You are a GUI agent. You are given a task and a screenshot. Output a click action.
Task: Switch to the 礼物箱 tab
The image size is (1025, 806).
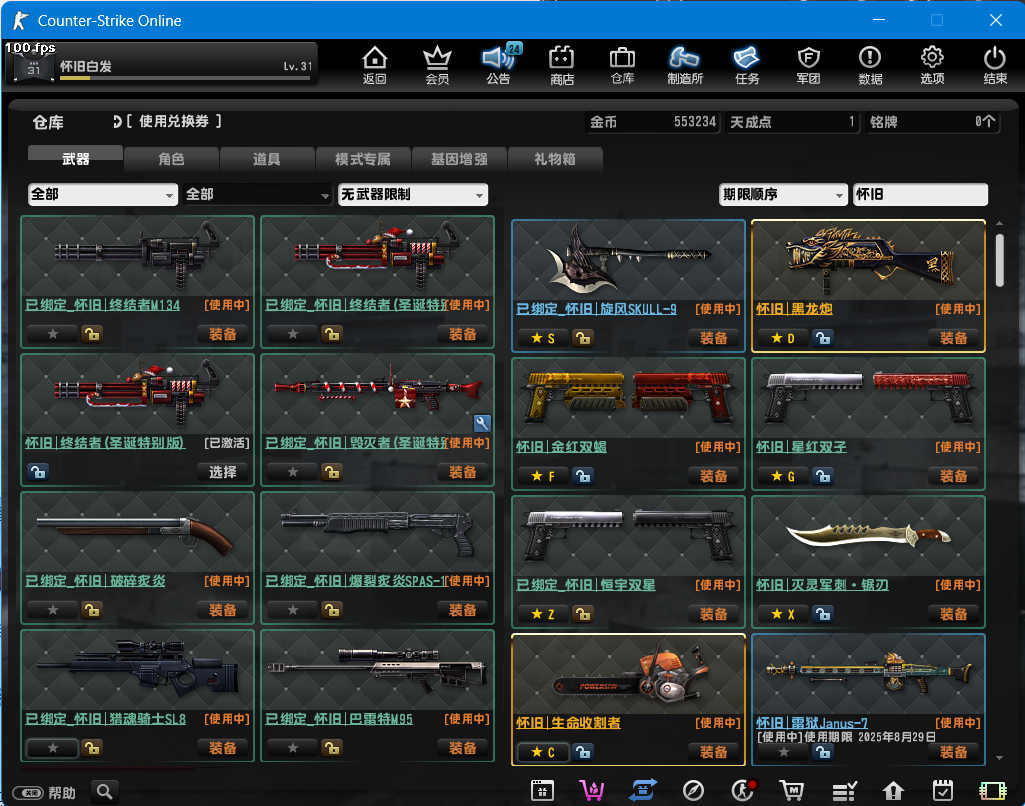pyautogui.click(x=555, y=158)
